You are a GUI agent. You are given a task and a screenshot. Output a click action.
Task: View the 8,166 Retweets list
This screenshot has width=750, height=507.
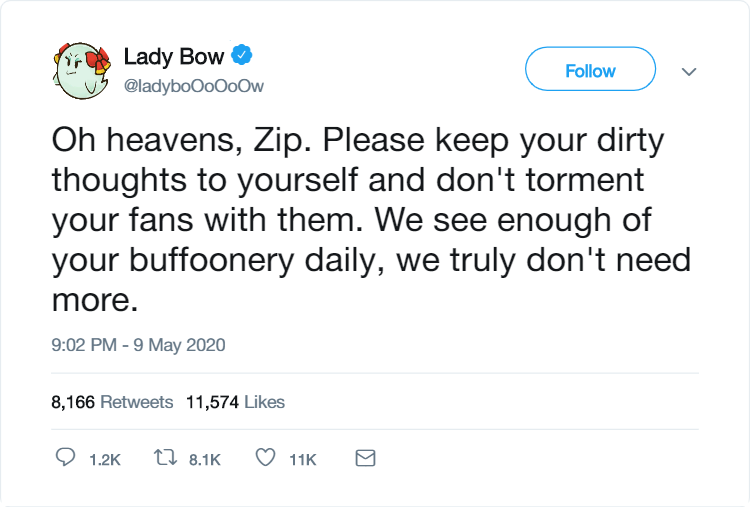(111, 402)
